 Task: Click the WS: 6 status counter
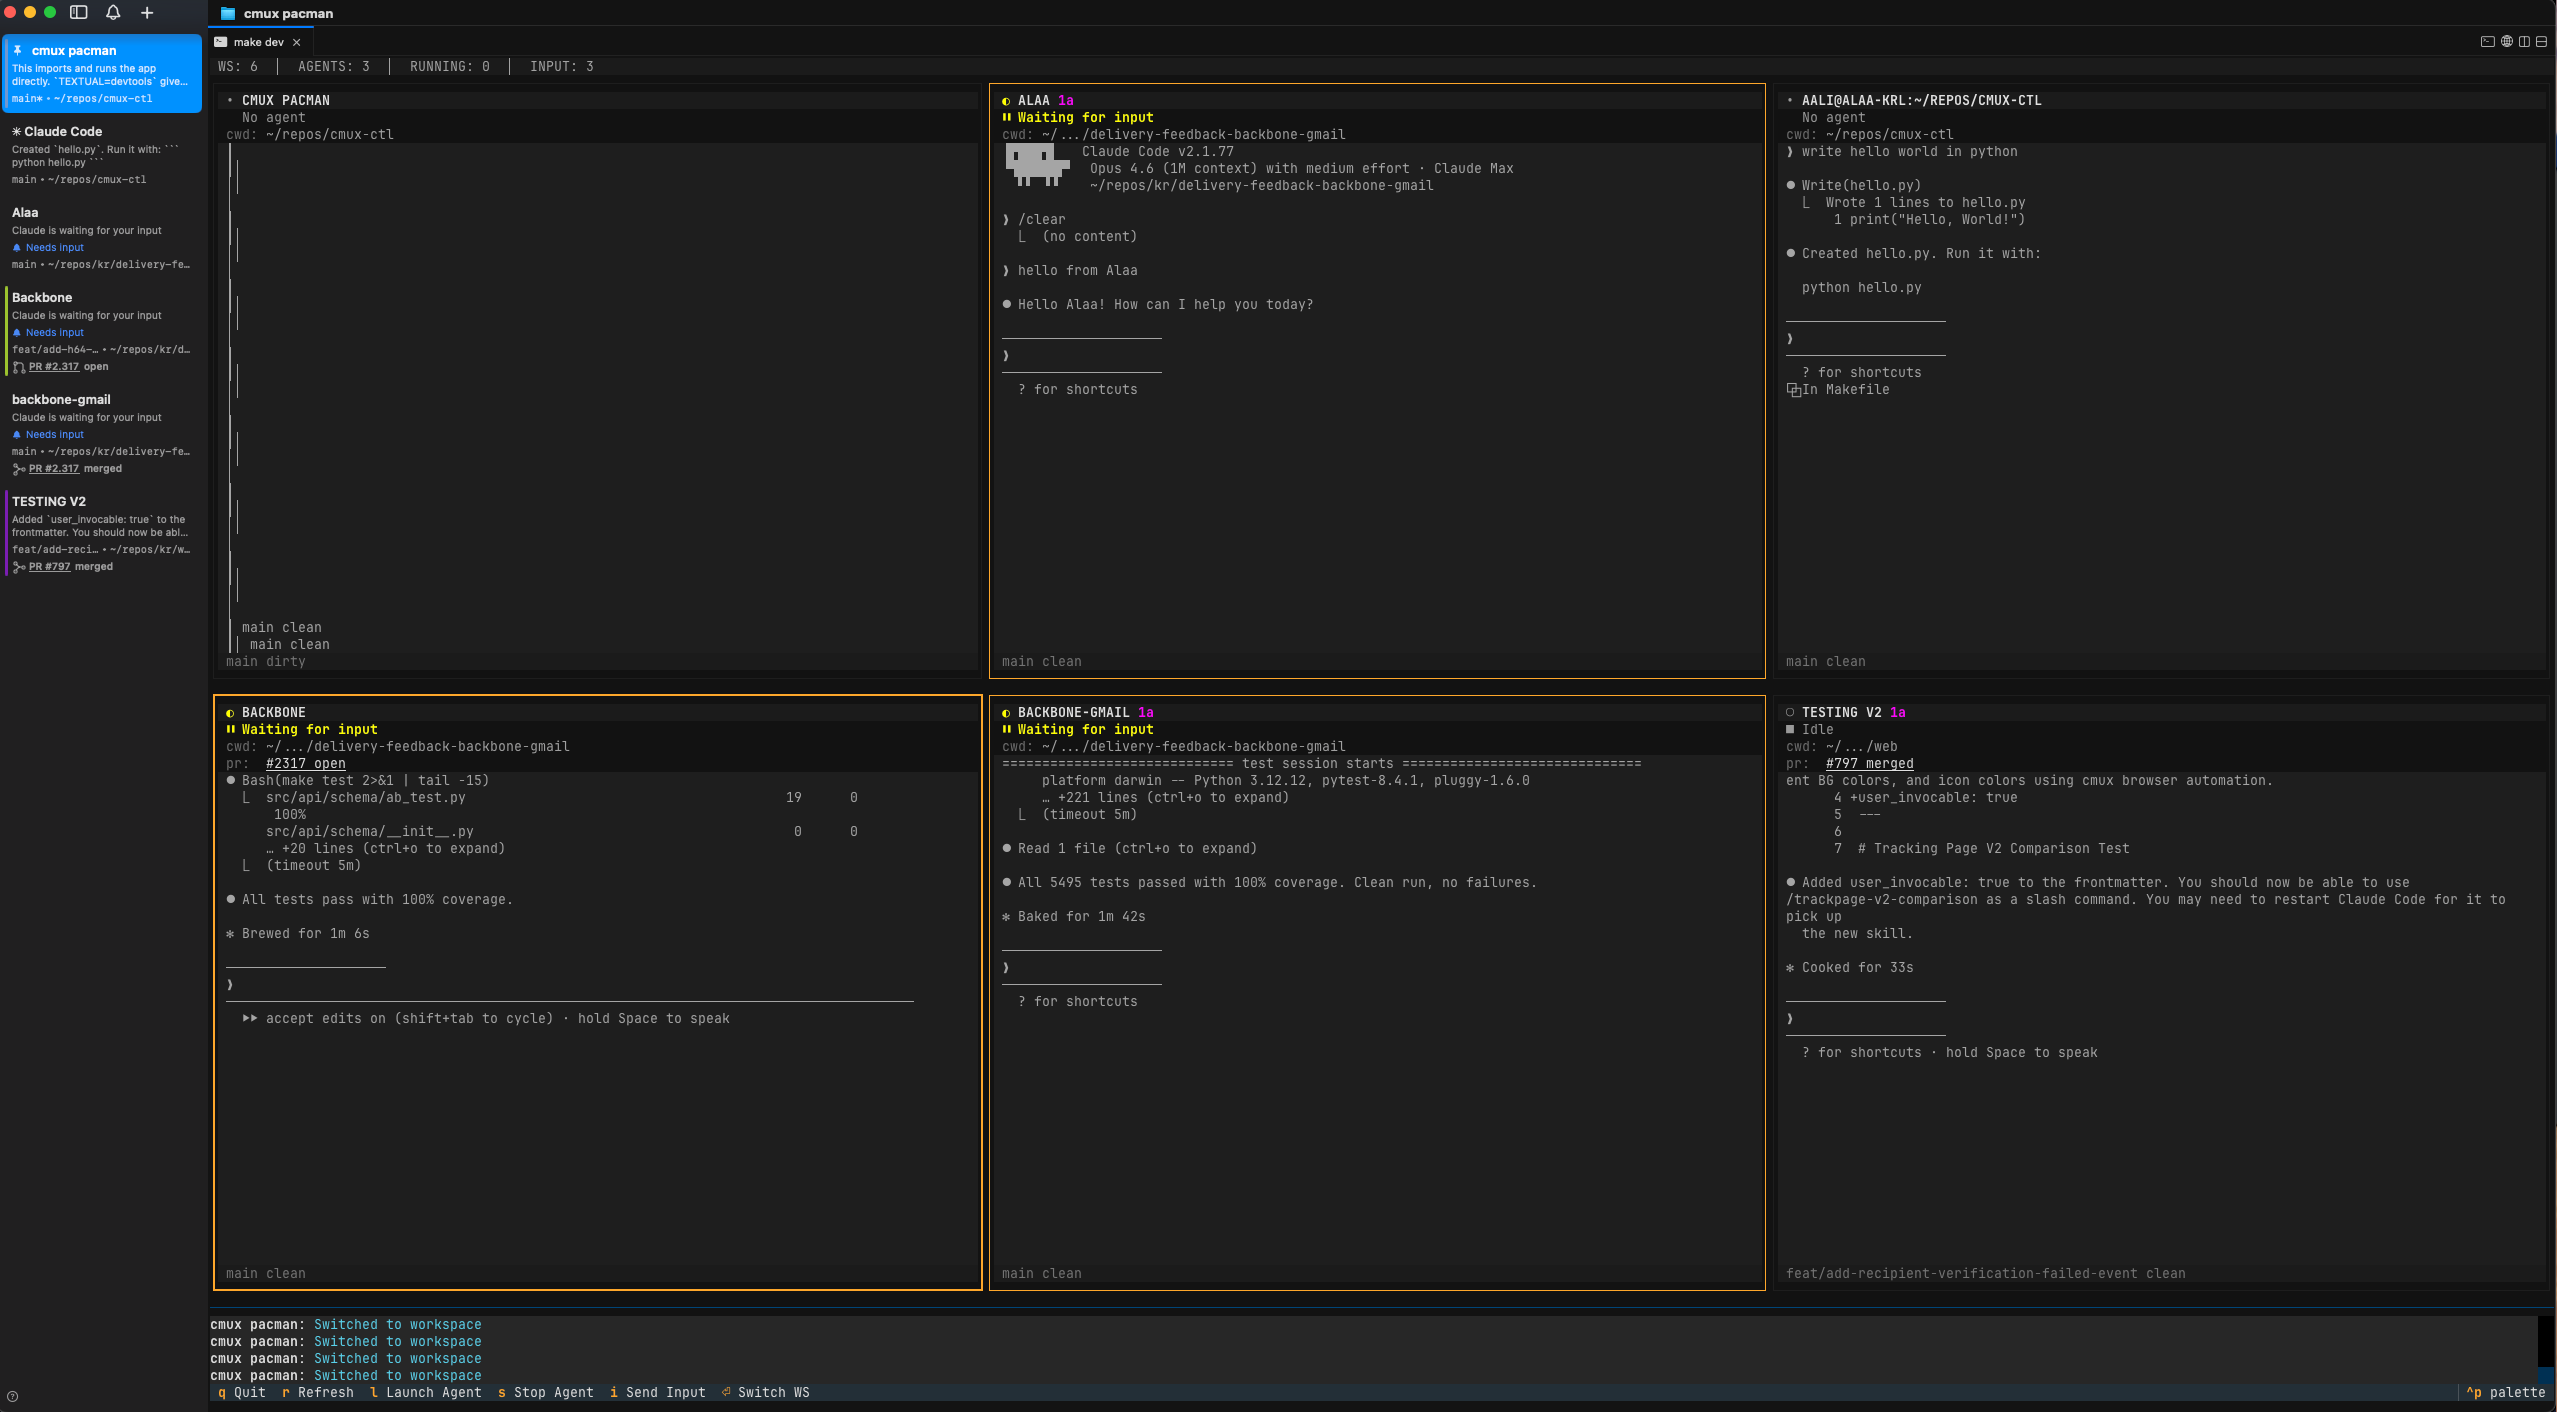tap(238, 67)
